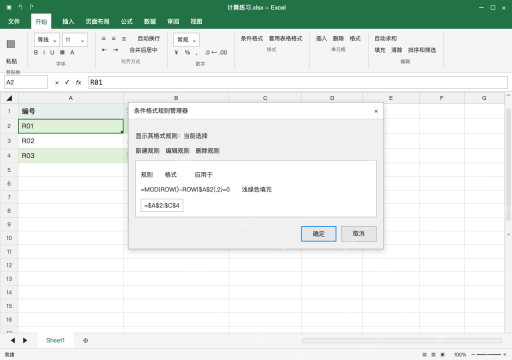
Task: Click 套用表格格式 in ribbon
Action: click(x=286, y=39)
